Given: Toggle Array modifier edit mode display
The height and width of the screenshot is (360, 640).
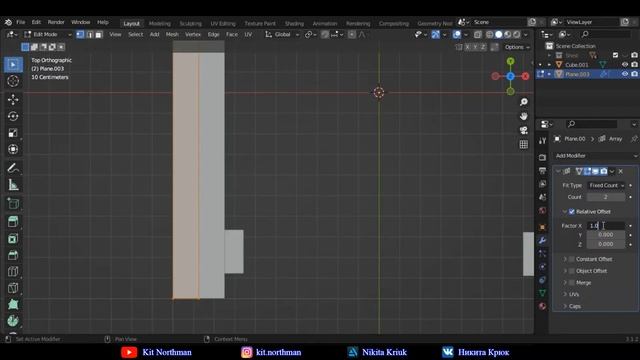Looking at the screenshot, I should click(x=587, y=171).
